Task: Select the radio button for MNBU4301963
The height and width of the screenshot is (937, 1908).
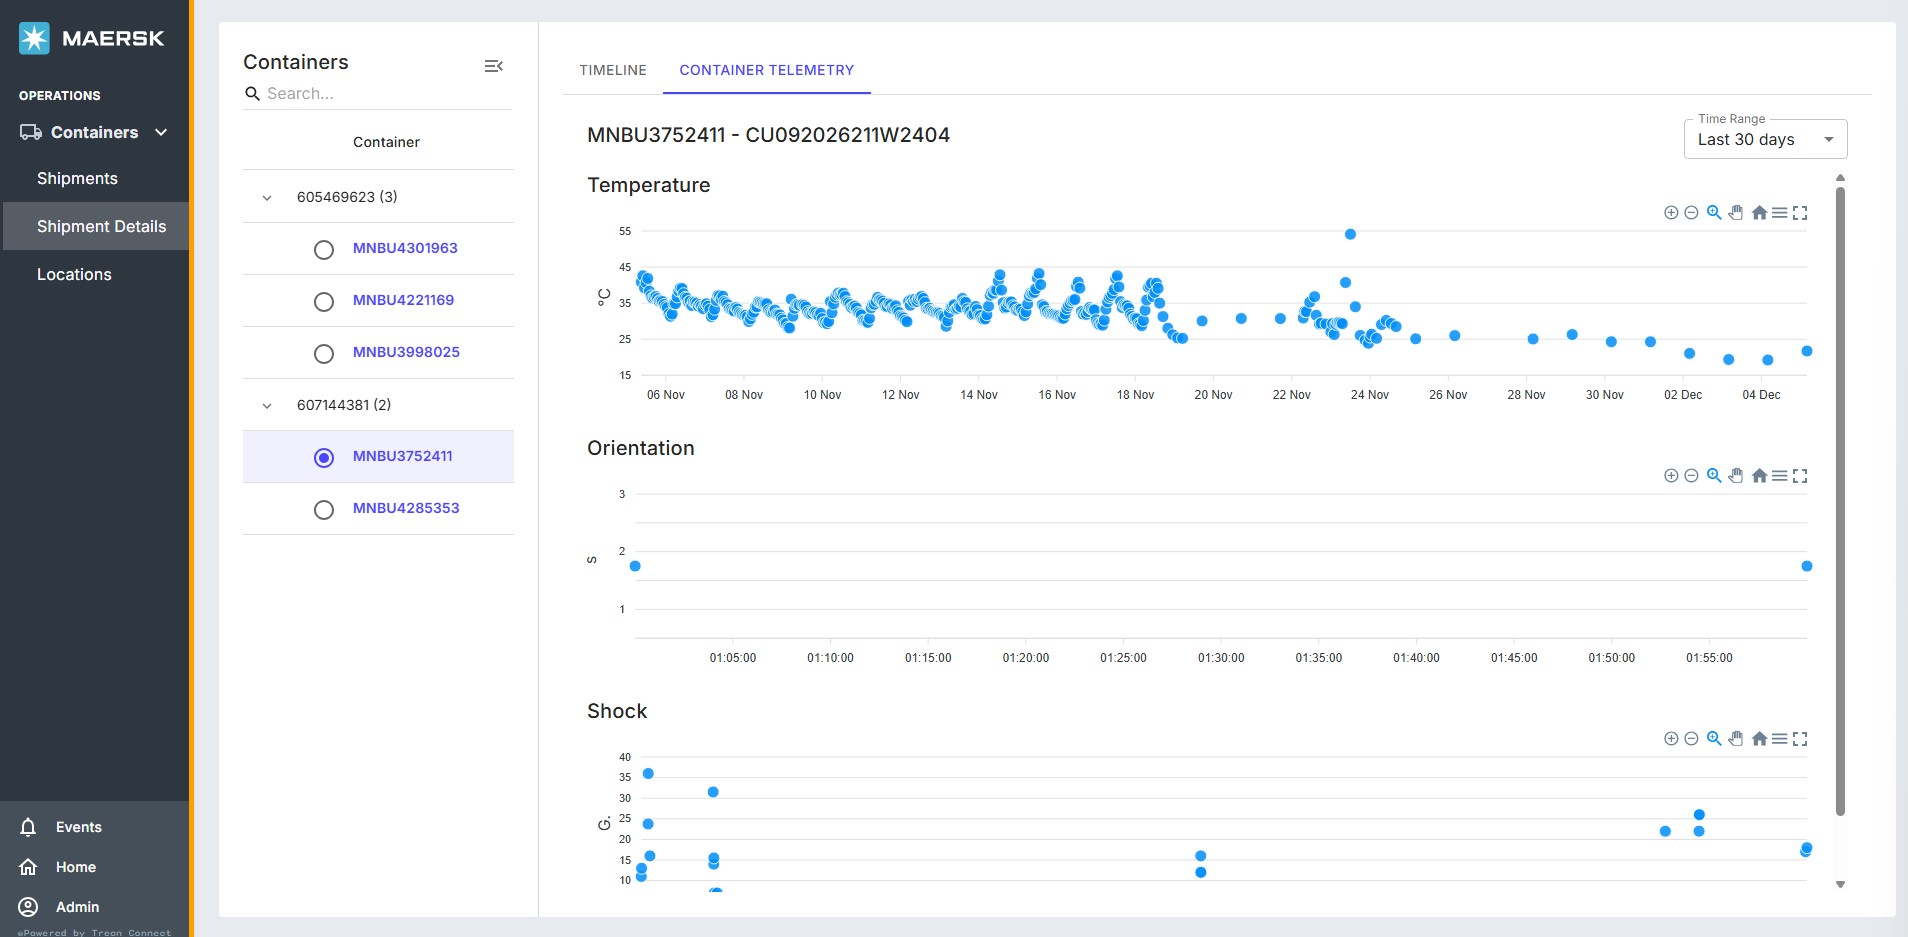Action: pos(324,250)
